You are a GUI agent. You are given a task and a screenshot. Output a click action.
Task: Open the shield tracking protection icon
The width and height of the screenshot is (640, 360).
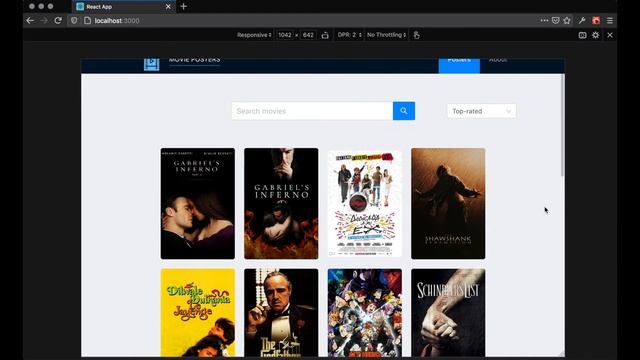pos(74,20)
